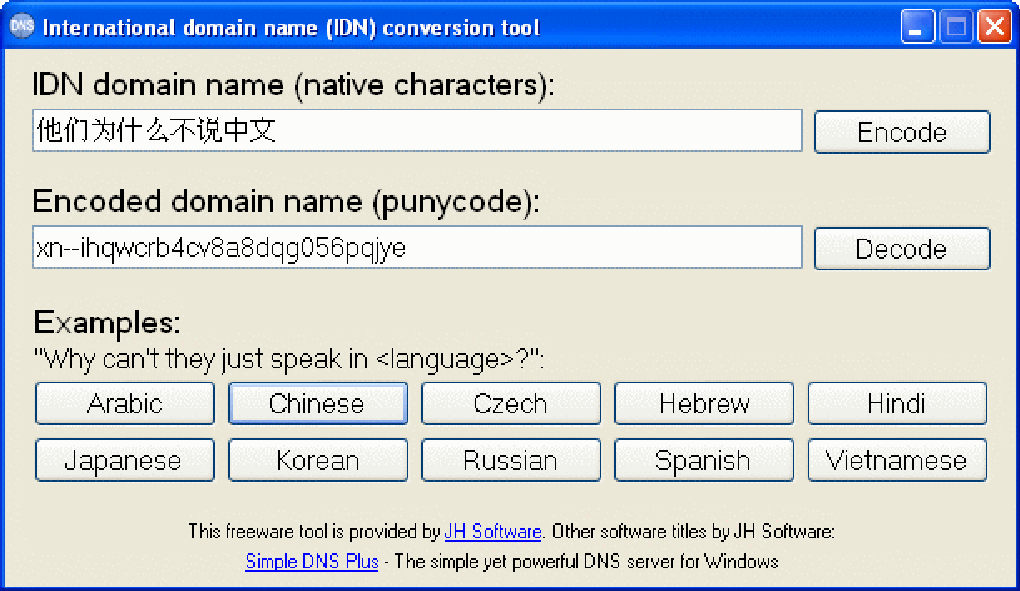1020x591 pixels.
Task: Load the Japanese example
Action: click(x=125, y=460)
